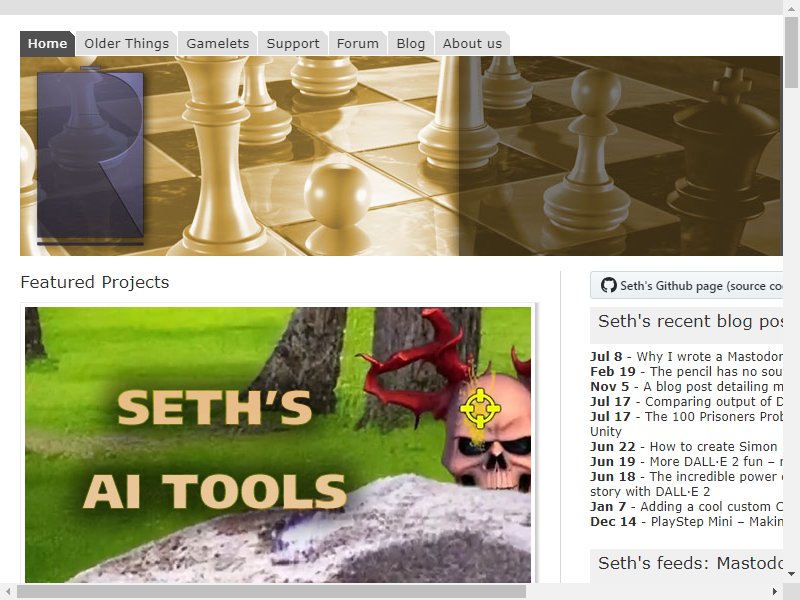This screenshot has height=600, width=800.
Task: Select the Blog tab
Action: click(x=411, y=44)
